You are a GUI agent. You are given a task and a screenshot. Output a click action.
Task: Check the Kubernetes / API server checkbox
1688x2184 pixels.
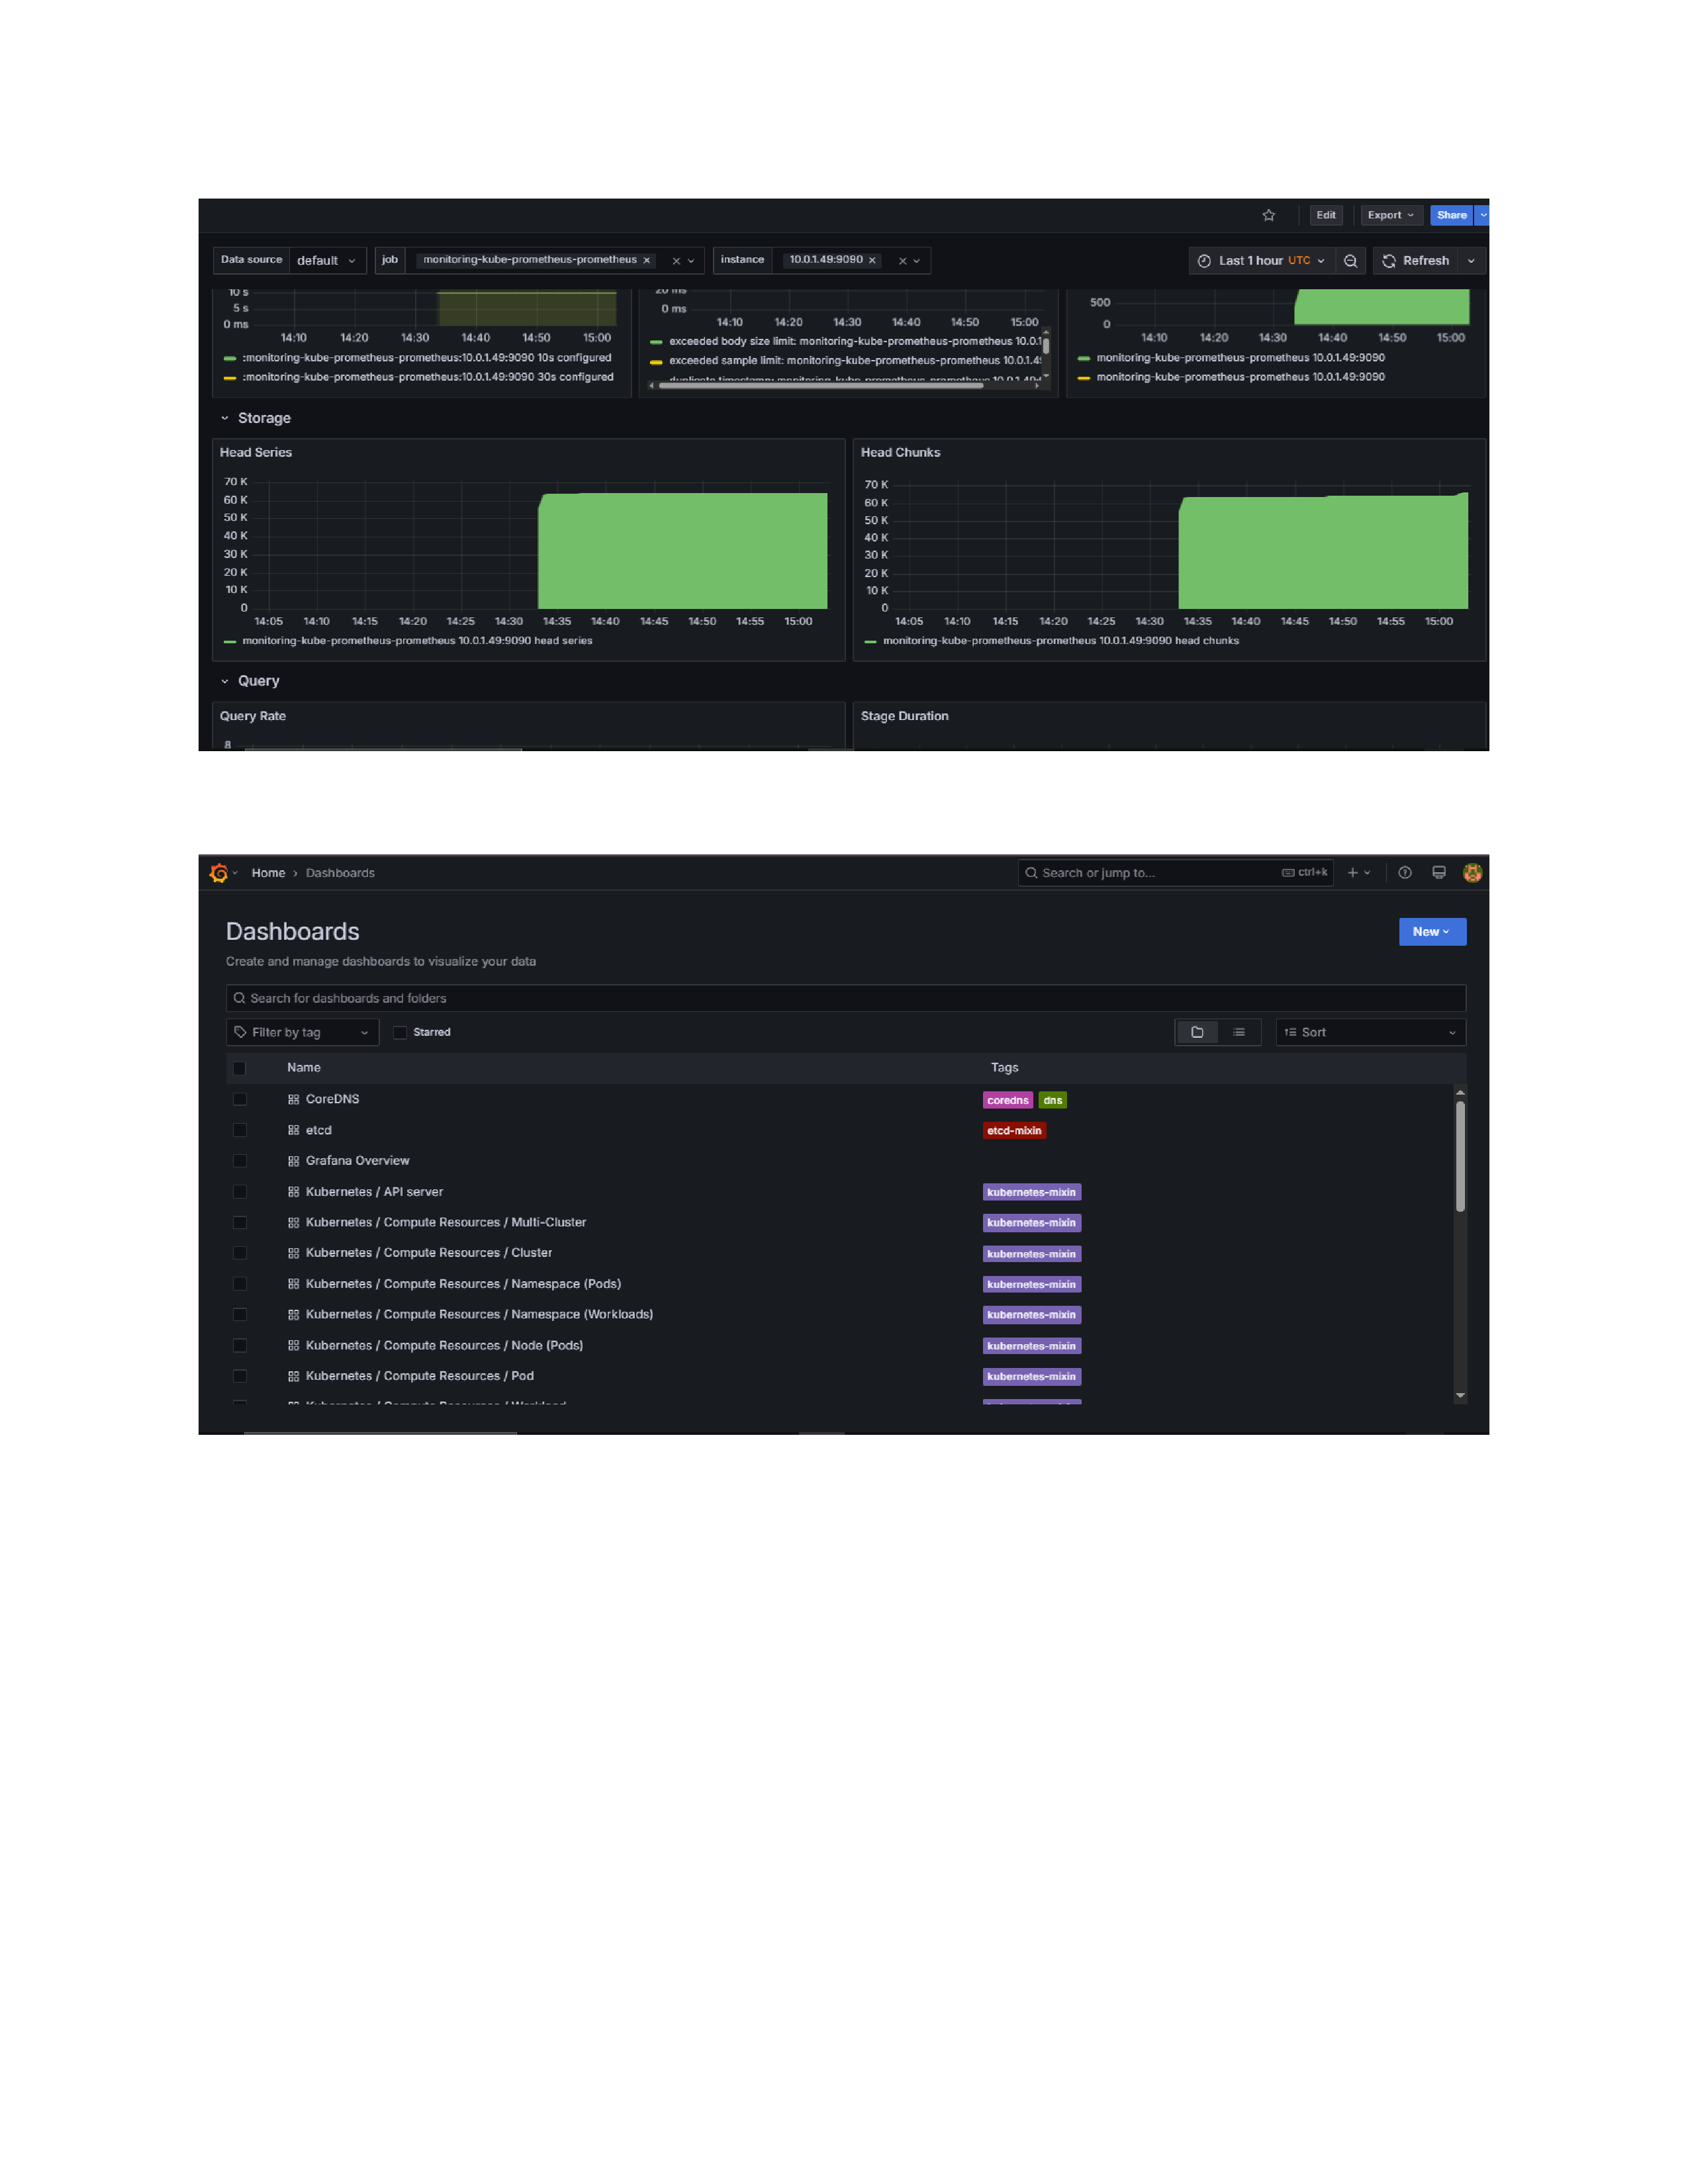click(x=239, y=1192)
